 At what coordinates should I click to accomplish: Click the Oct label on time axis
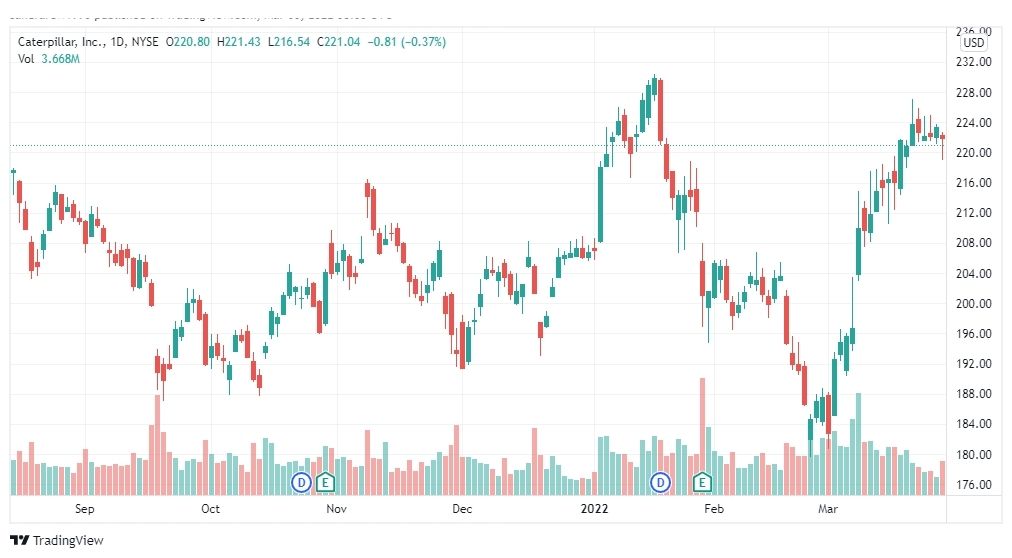click(210, 509)
